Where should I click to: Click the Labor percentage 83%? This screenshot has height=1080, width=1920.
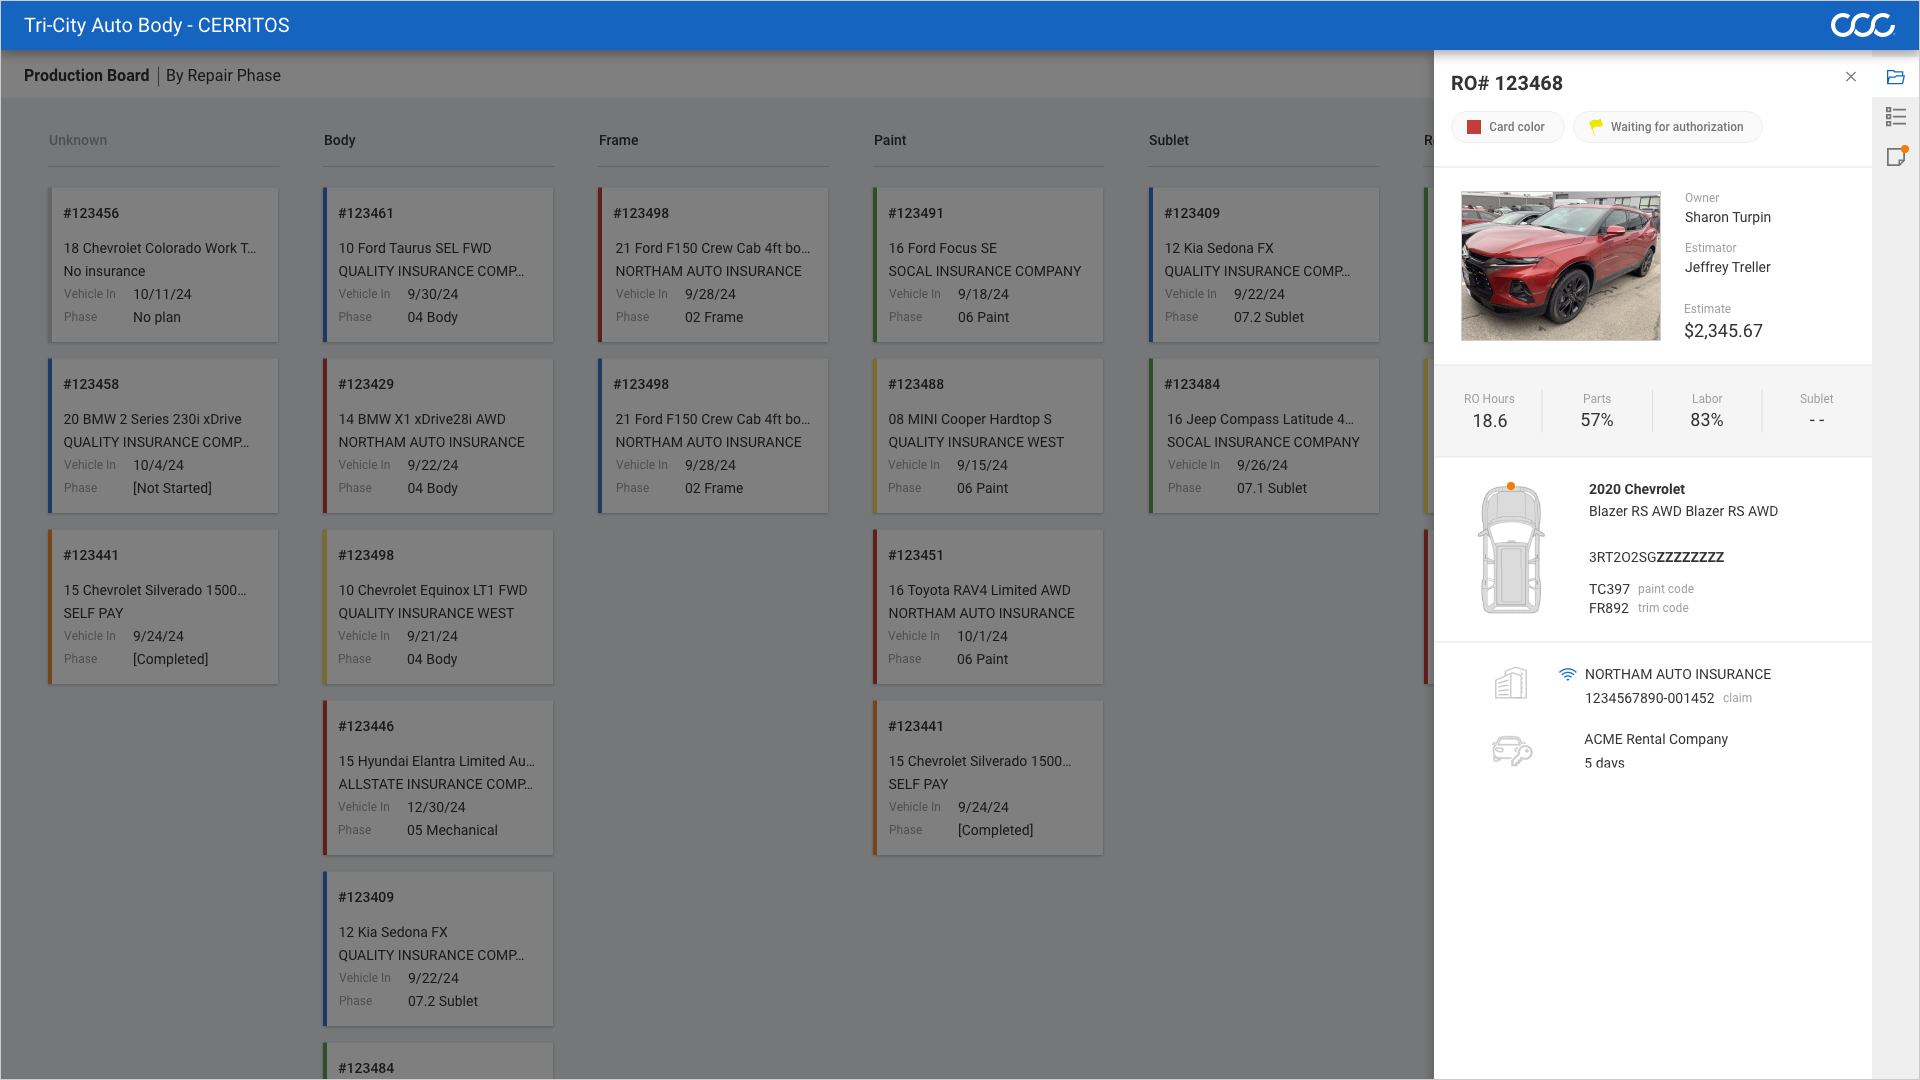pos(1707,420)
